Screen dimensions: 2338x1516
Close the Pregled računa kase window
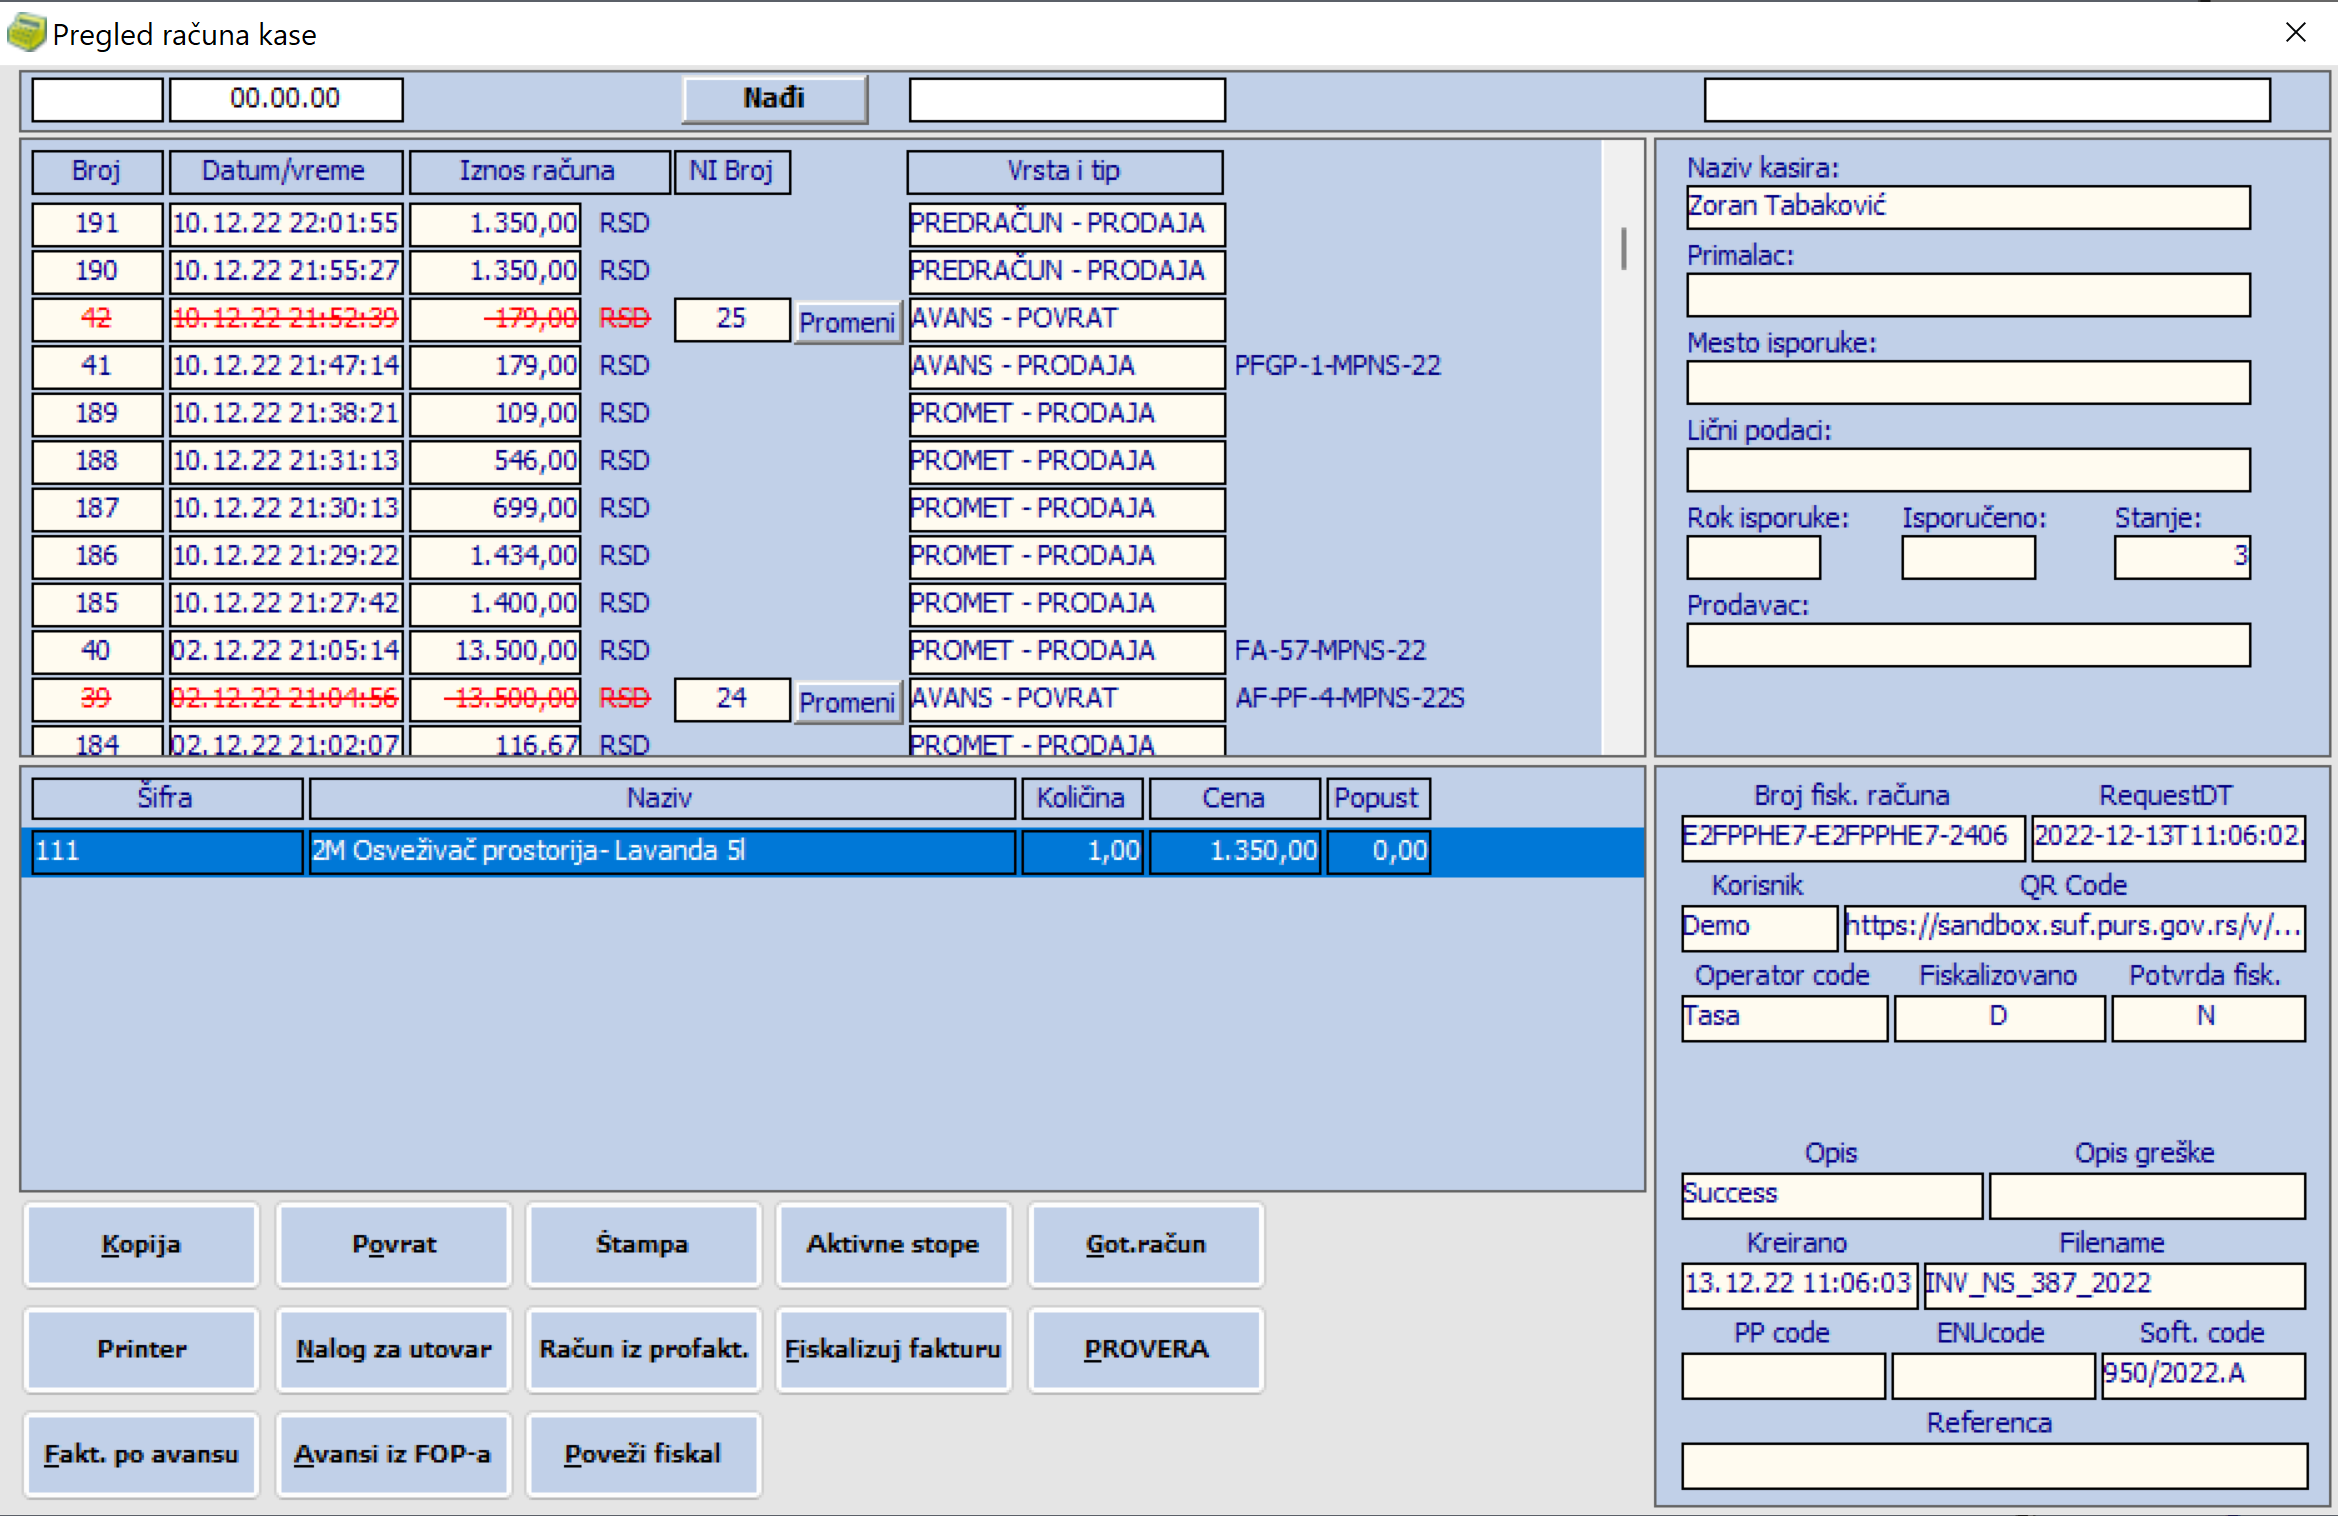tap(2296, 33)
